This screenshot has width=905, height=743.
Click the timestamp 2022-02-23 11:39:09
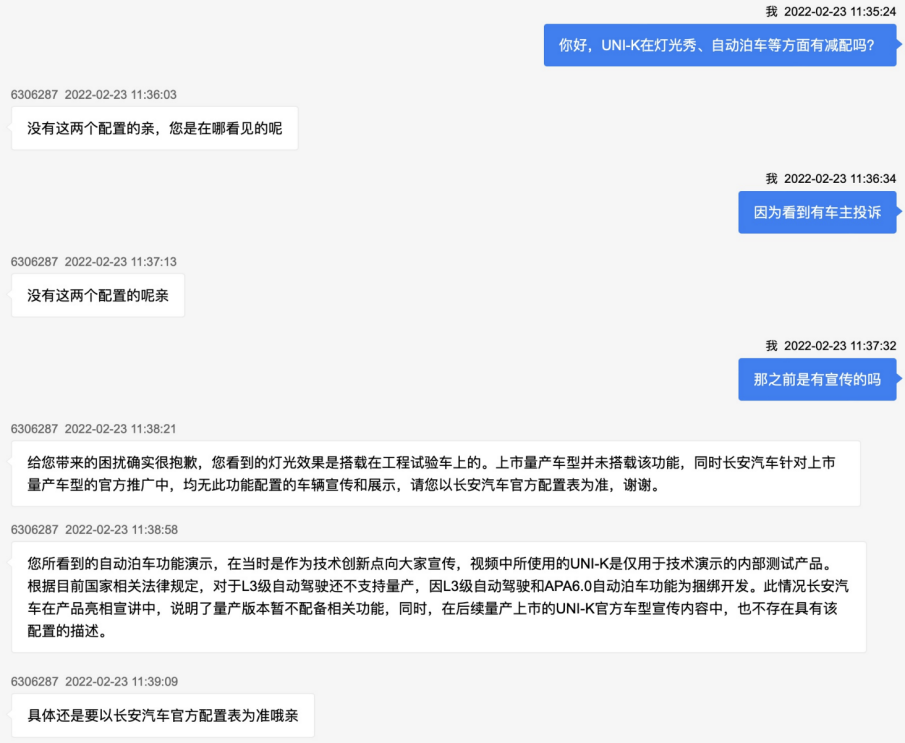tap(120, 682)
